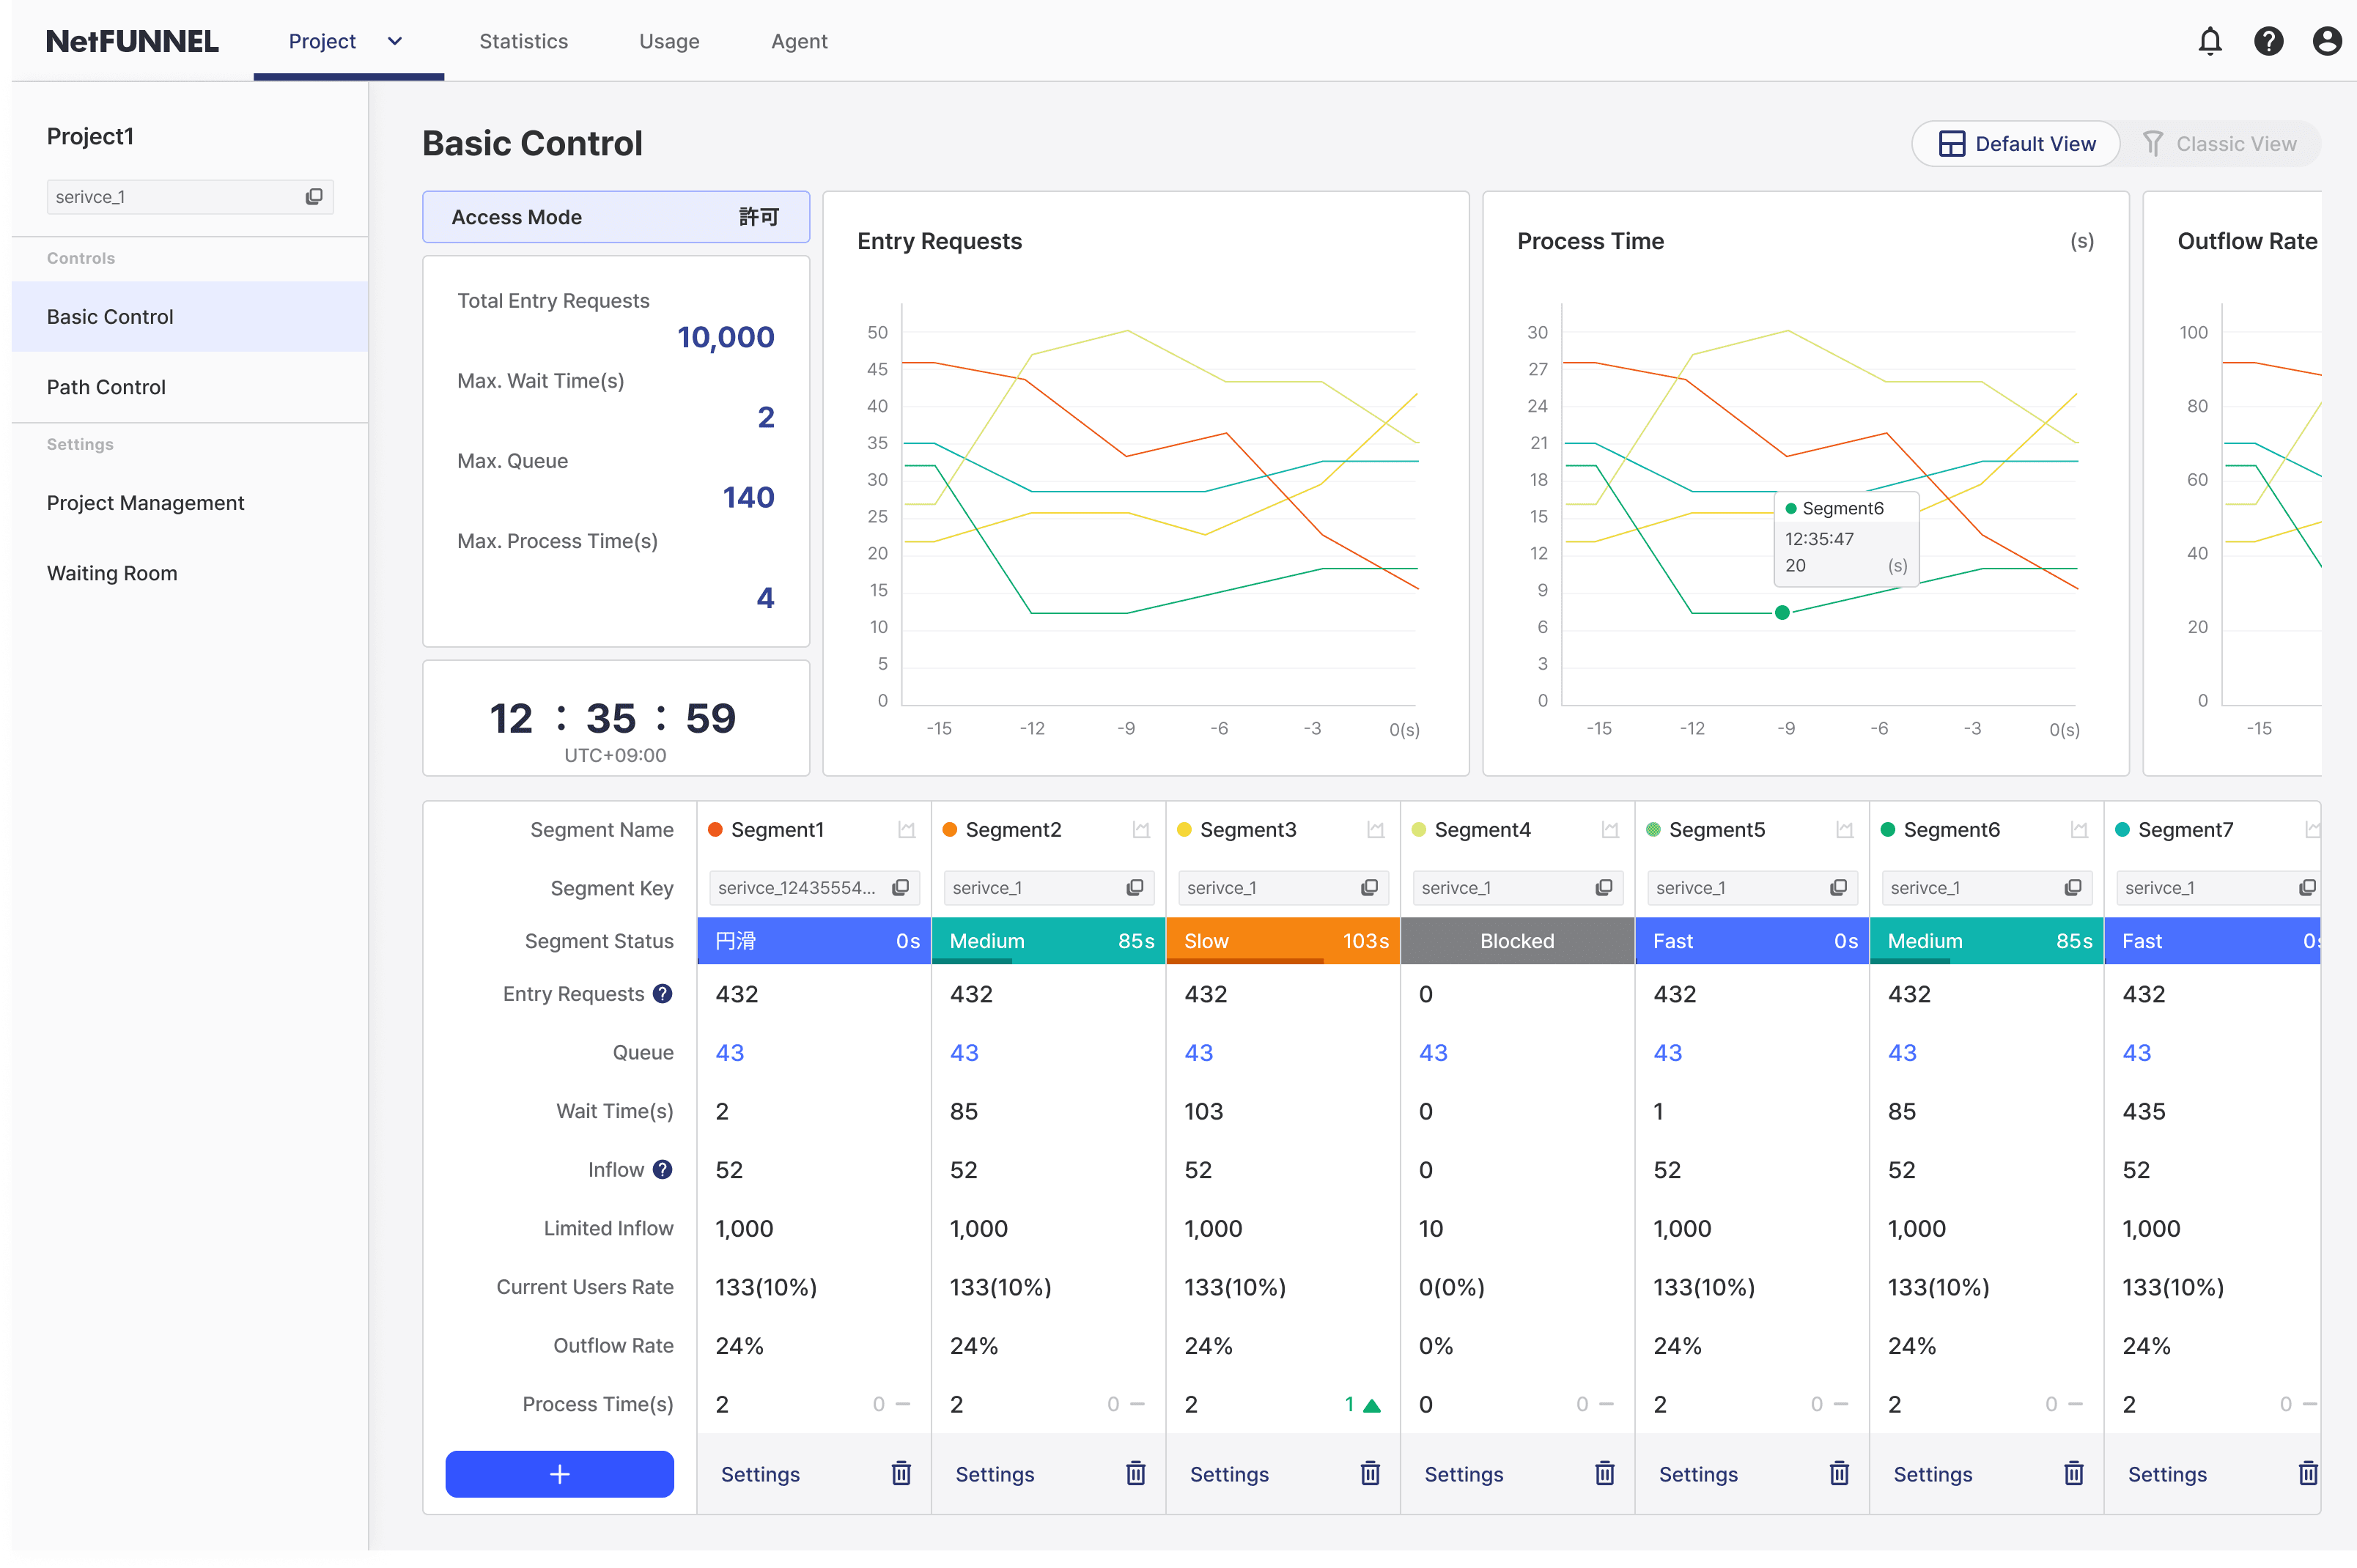Delete Segment6 with trash icon
Viewport: 2357px width, 1568px height.
point(2073,1473)
